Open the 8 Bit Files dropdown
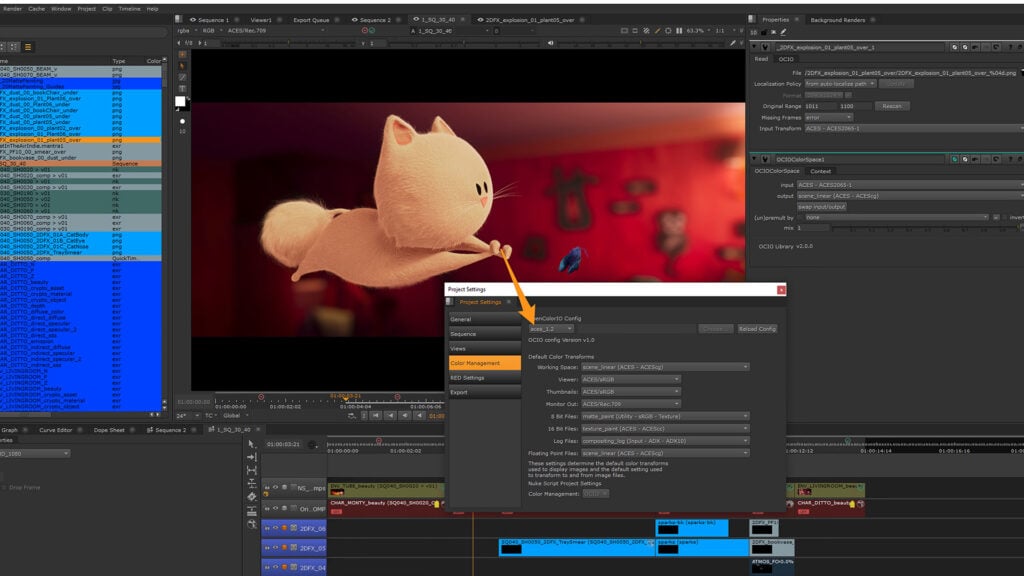The height and width of the screenshot is (576, 1024). click(665, 416)
